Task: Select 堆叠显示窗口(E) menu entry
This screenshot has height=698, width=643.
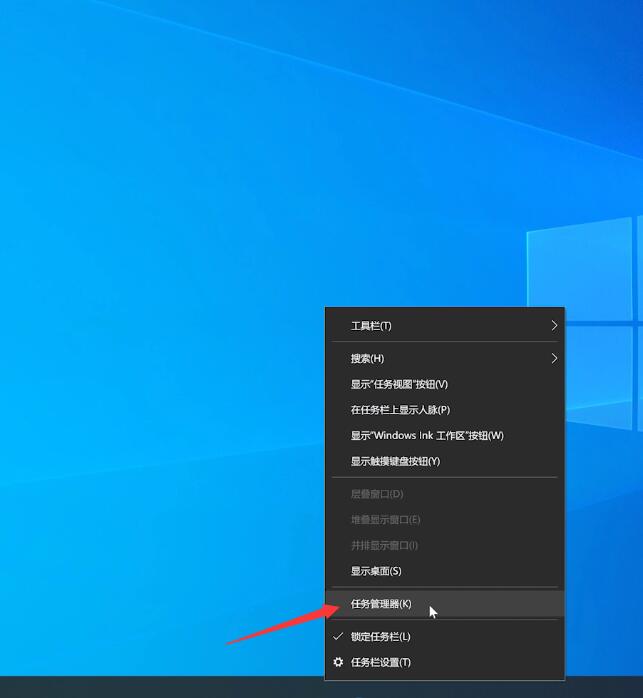Action: 385,520
